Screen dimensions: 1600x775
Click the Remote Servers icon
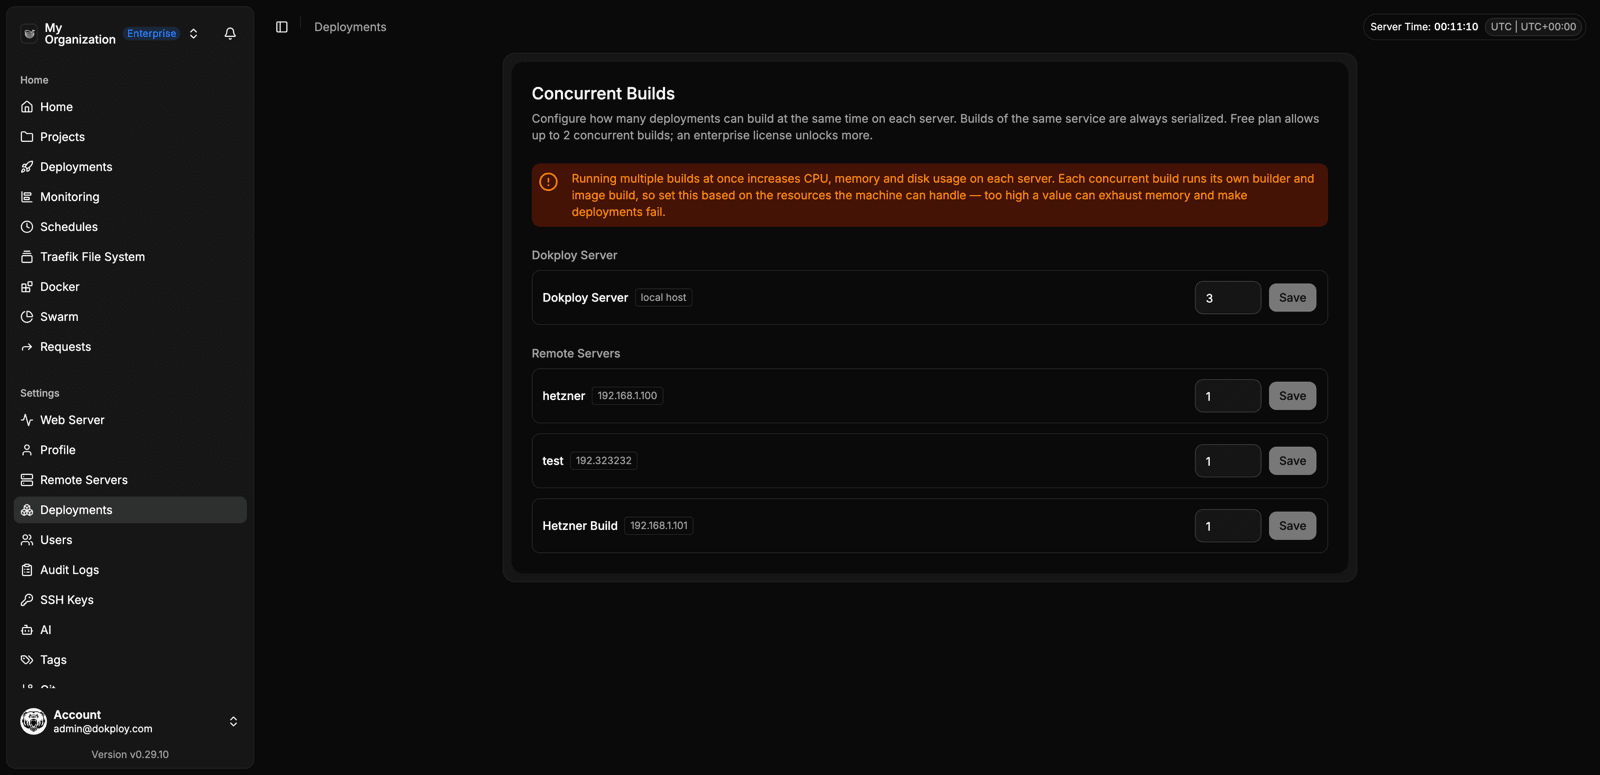tap(27, 480)
